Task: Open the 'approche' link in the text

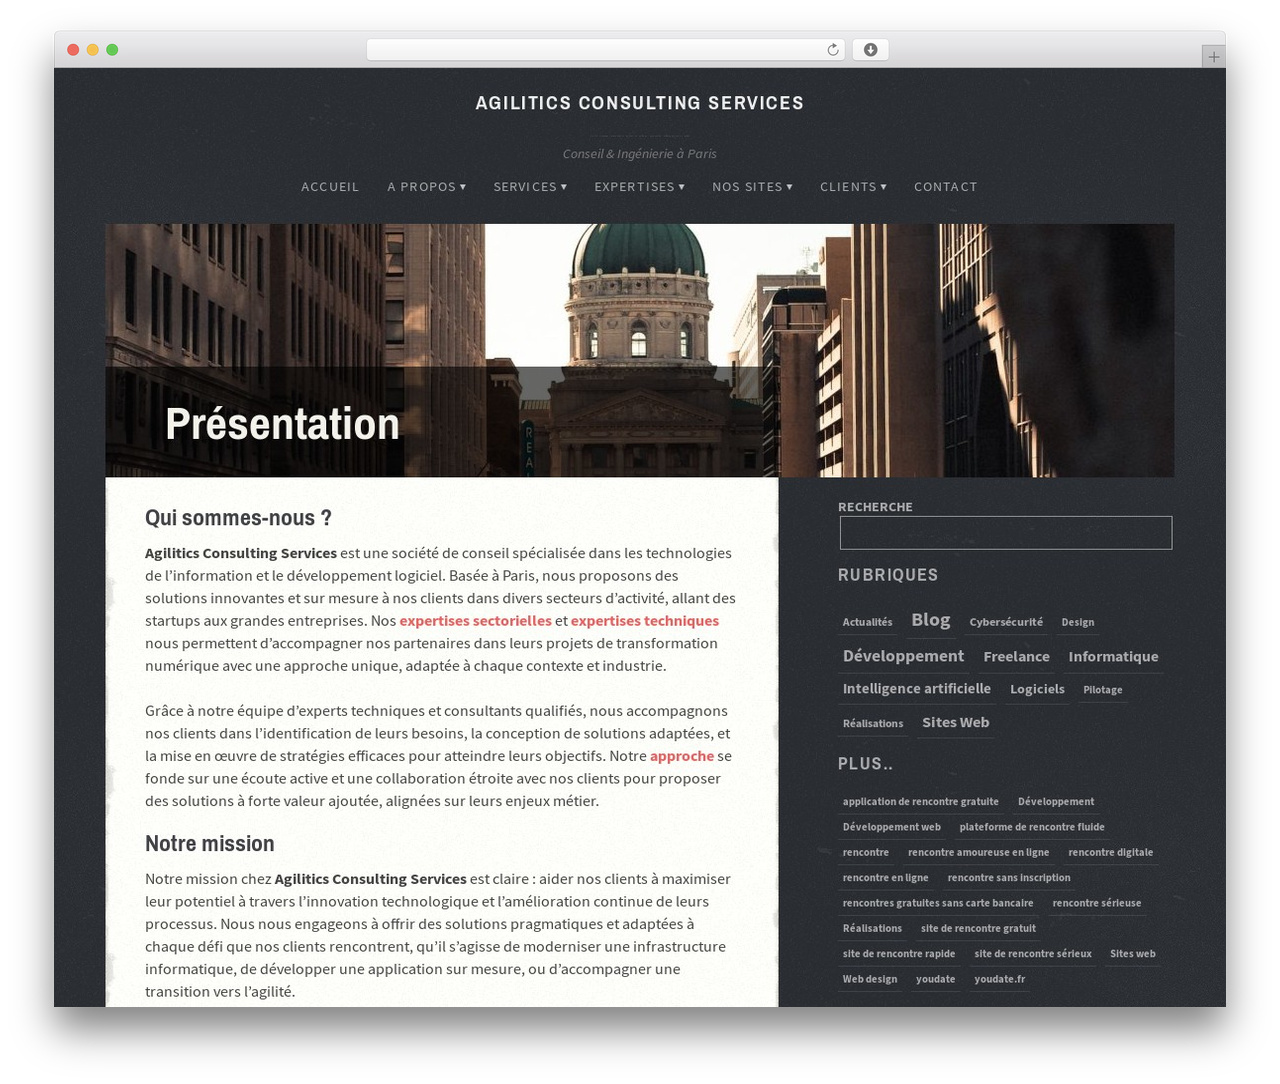Action: [x=682, y=756]
